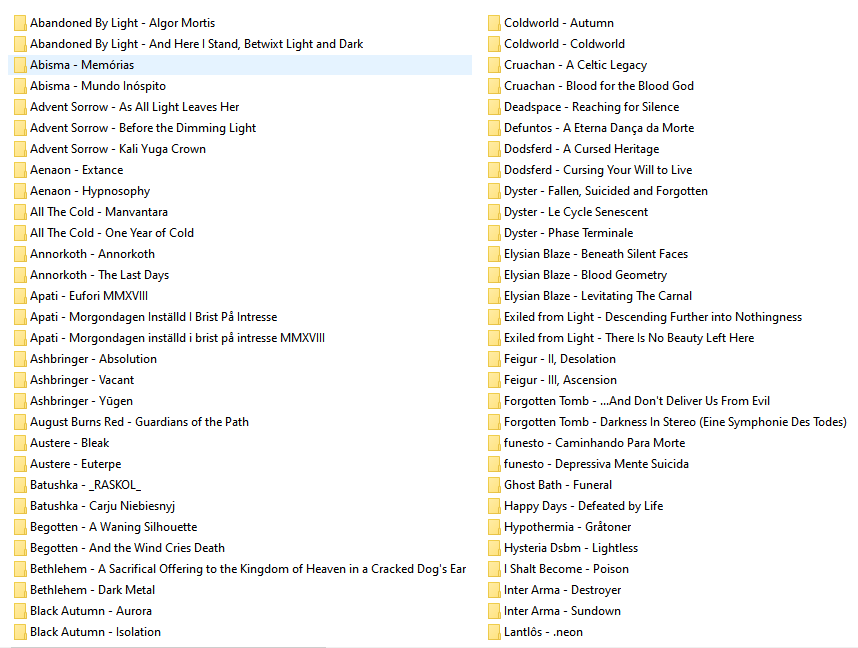Select 'Black Autumn - Aurora' folder name

point(91,611)
